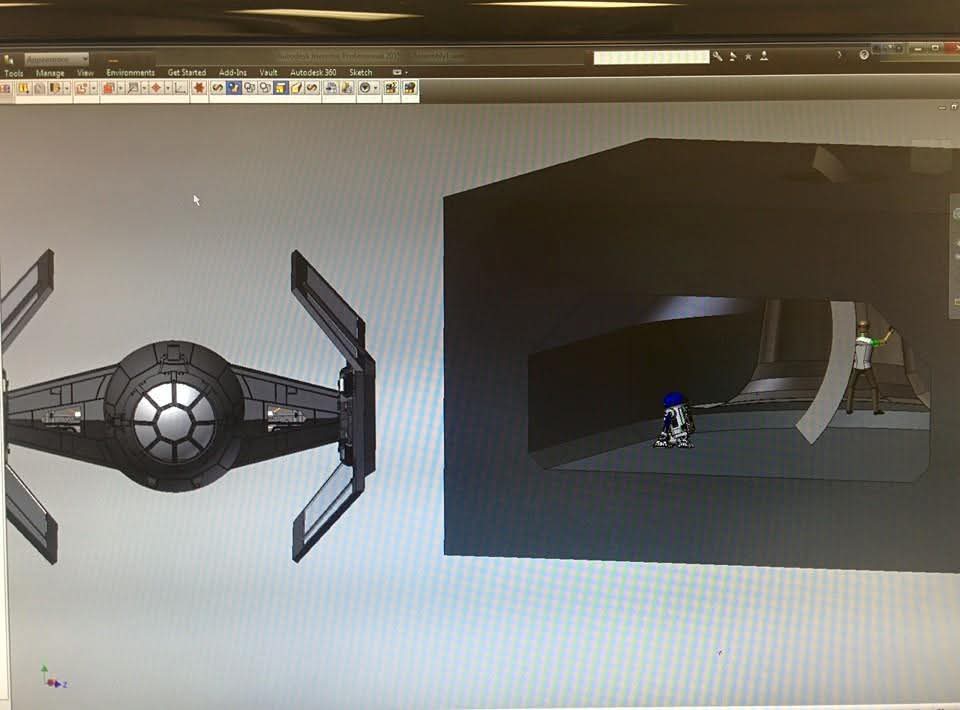Click the overlapping circles icon before the yellow box

click(265, 88)
